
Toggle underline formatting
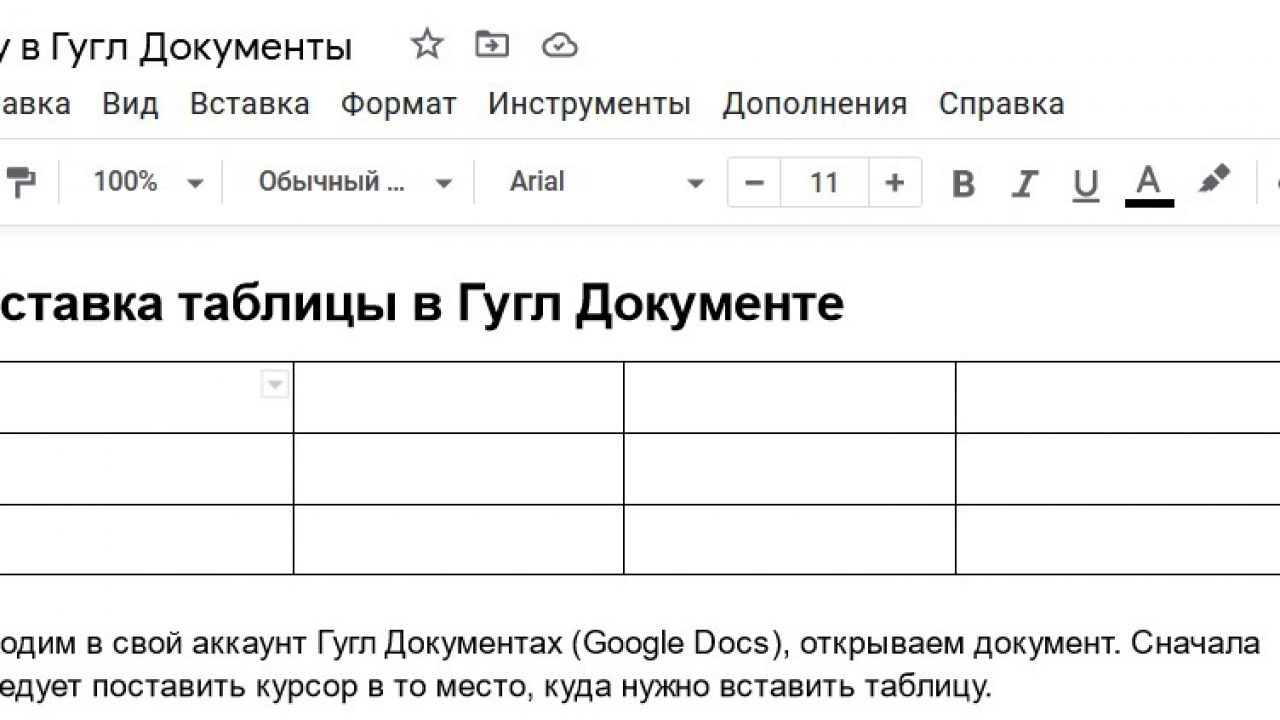(x=1085, y=183)
